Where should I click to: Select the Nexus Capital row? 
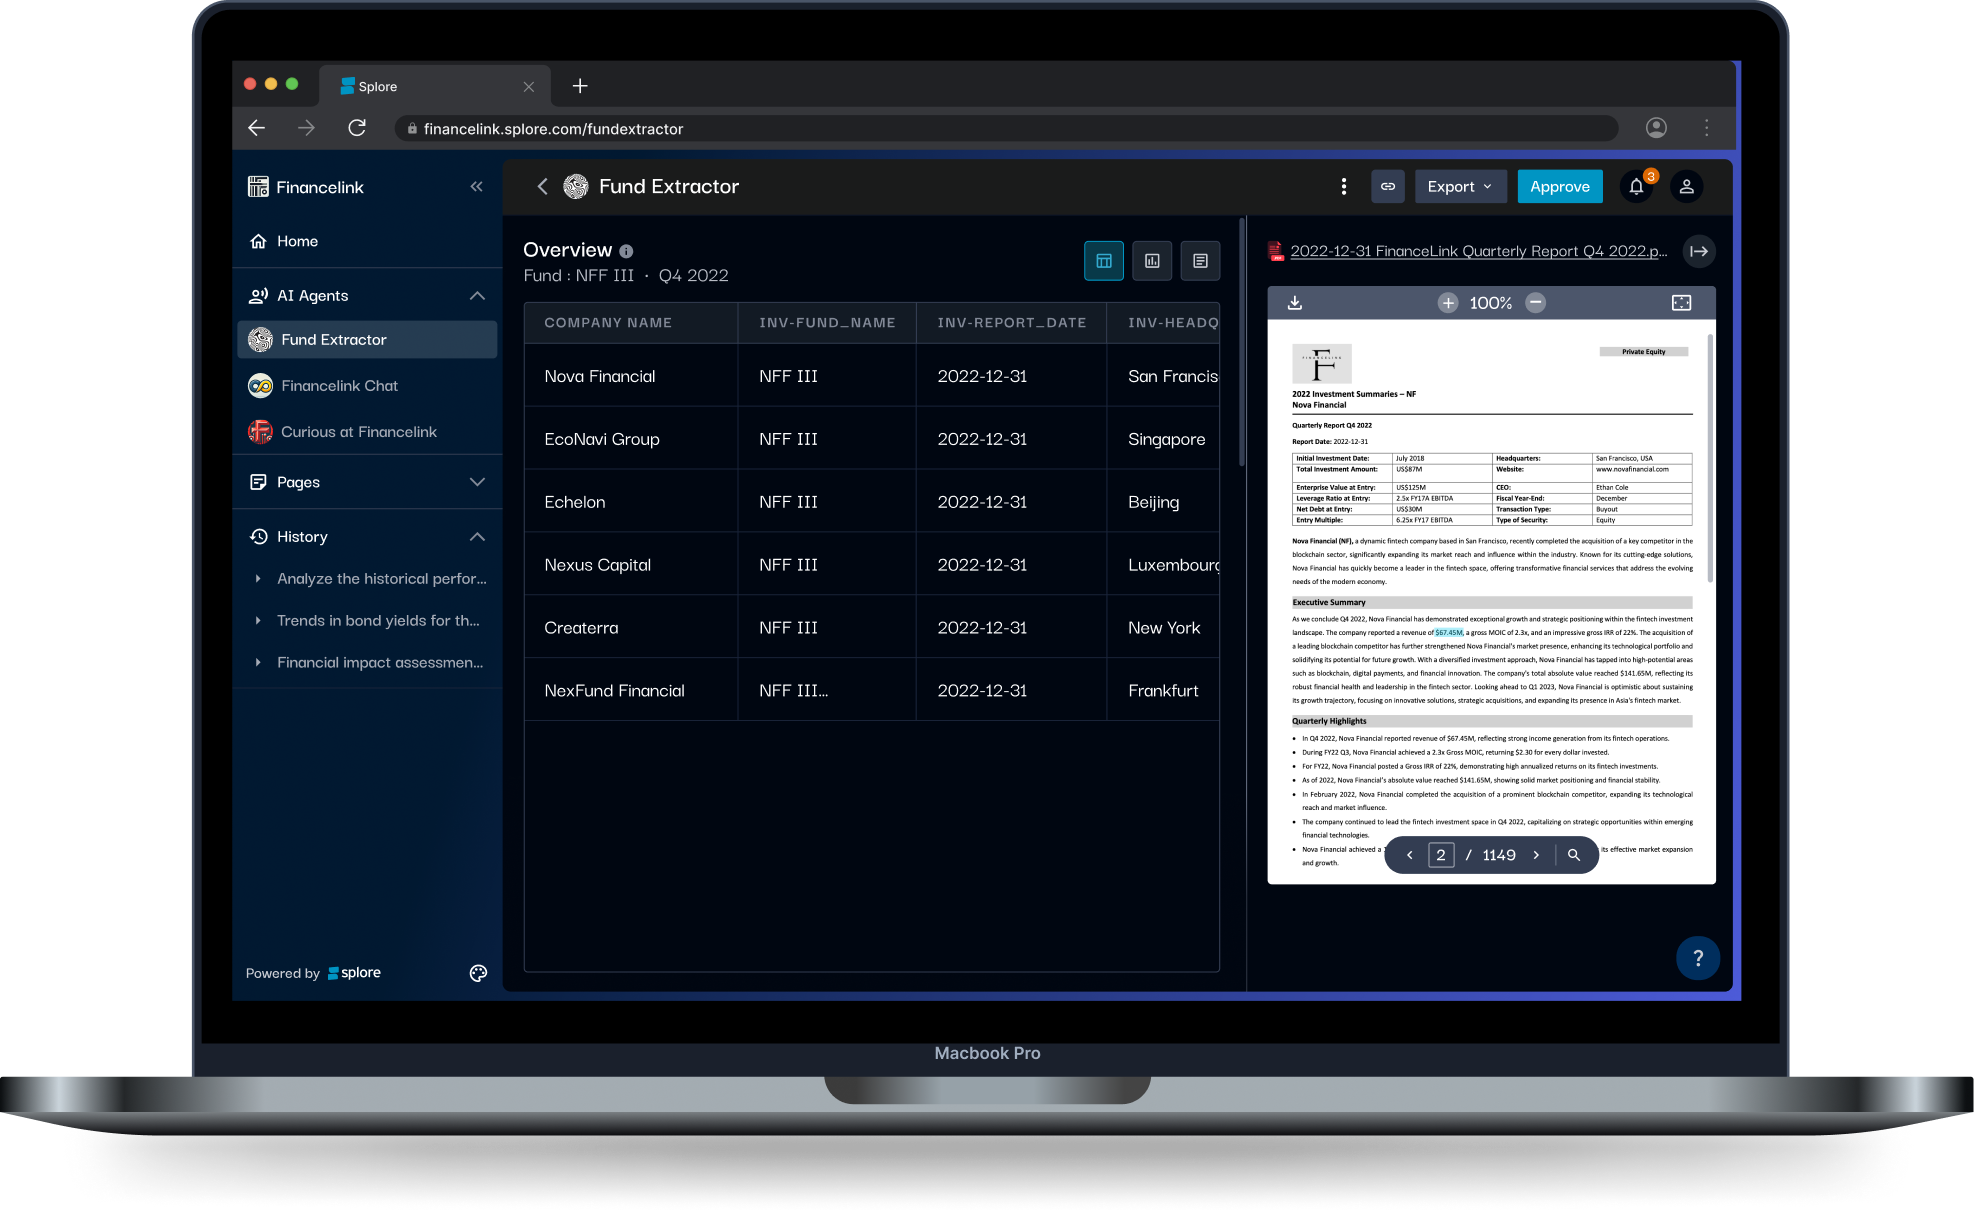tap(871, 565)
